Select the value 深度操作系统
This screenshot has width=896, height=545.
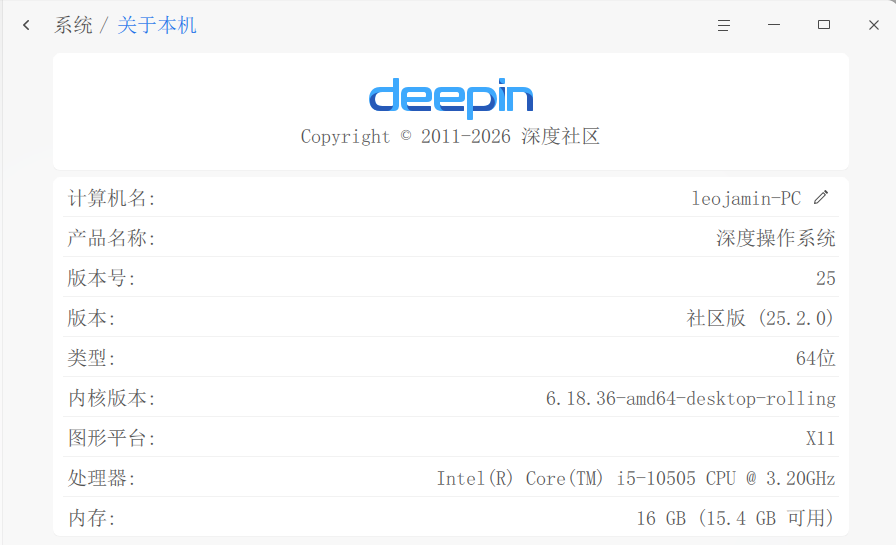click(775, 238)
